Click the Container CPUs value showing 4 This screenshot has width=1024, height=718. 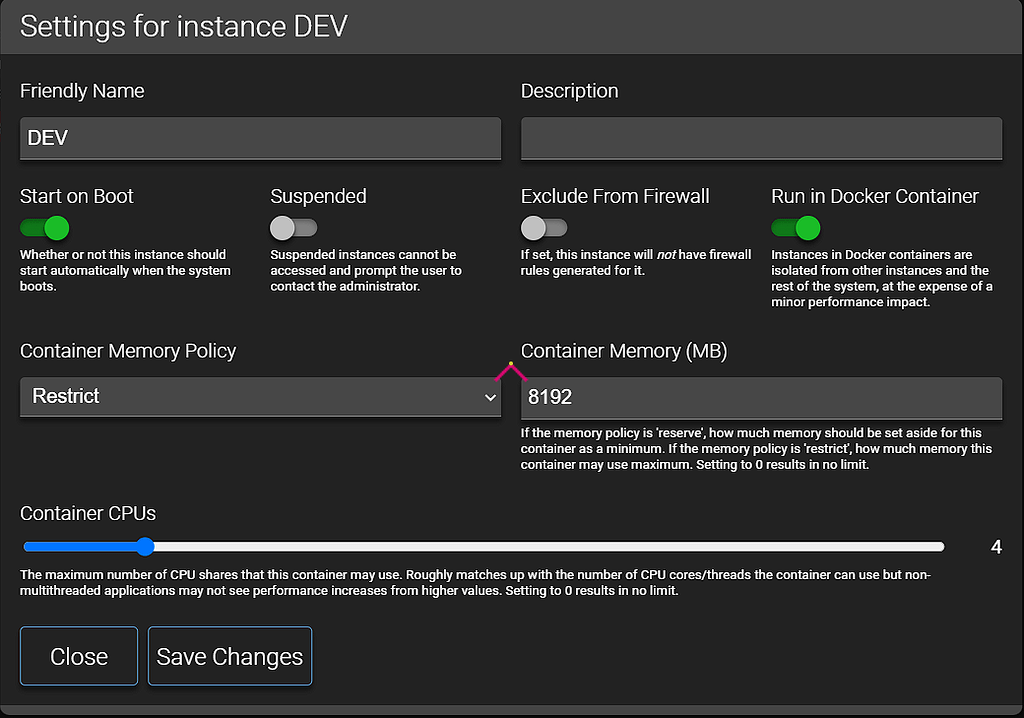click(x=996, y=547)
